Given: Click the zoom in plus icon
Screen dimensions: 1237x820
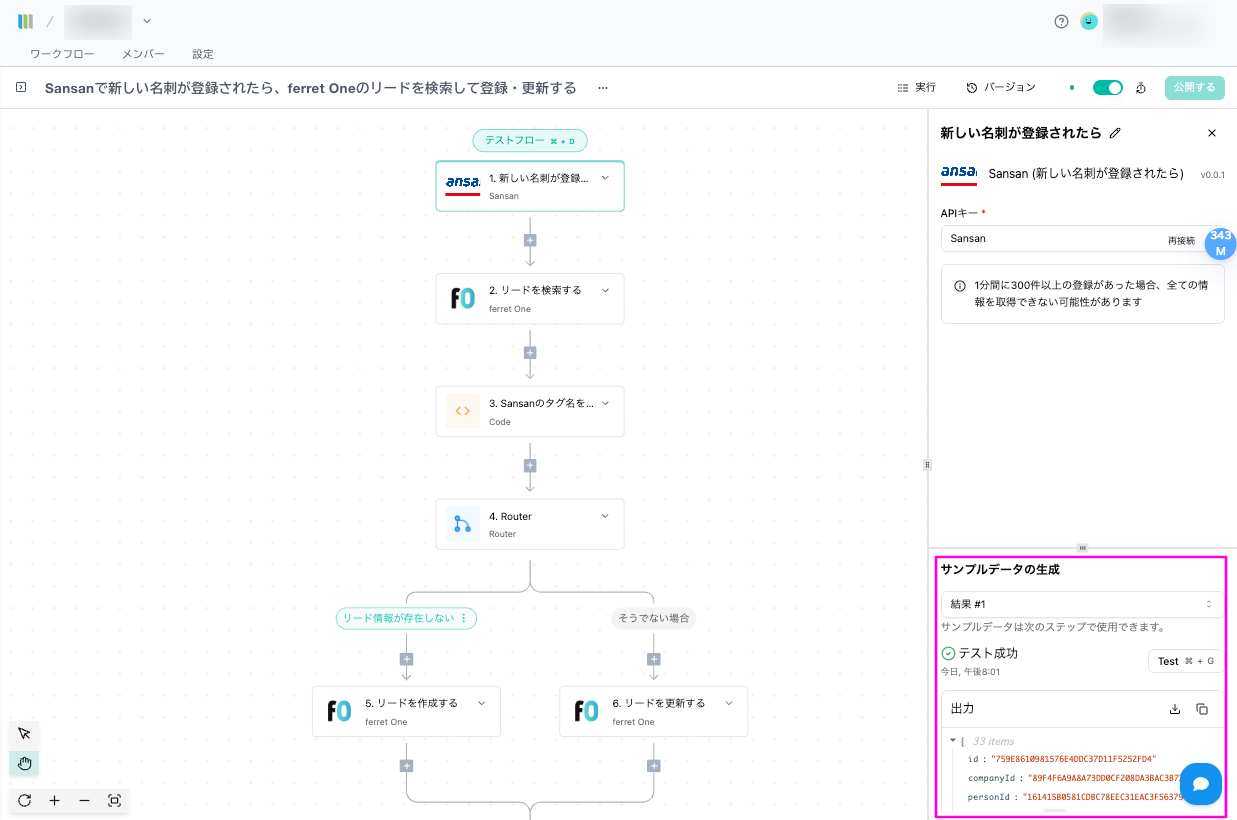Looking at the screenshot, I should click(54, 801).
